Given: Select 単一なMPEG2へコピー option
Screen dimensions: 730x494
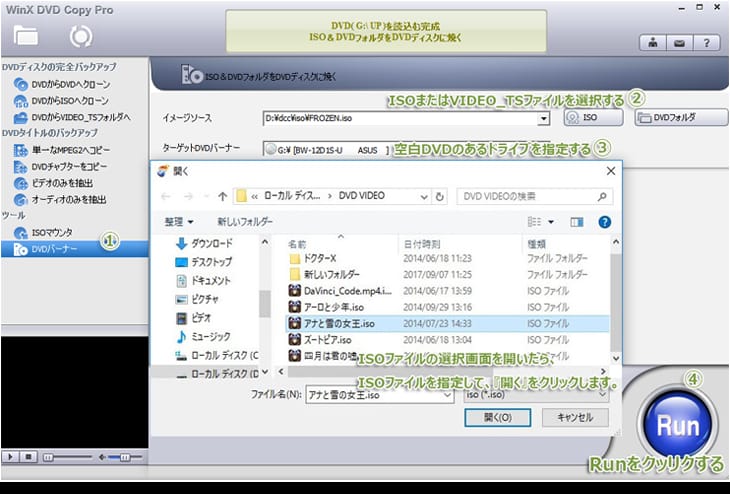Looking at the screenshot, I should pyautogui.click(x=62, y=150).
